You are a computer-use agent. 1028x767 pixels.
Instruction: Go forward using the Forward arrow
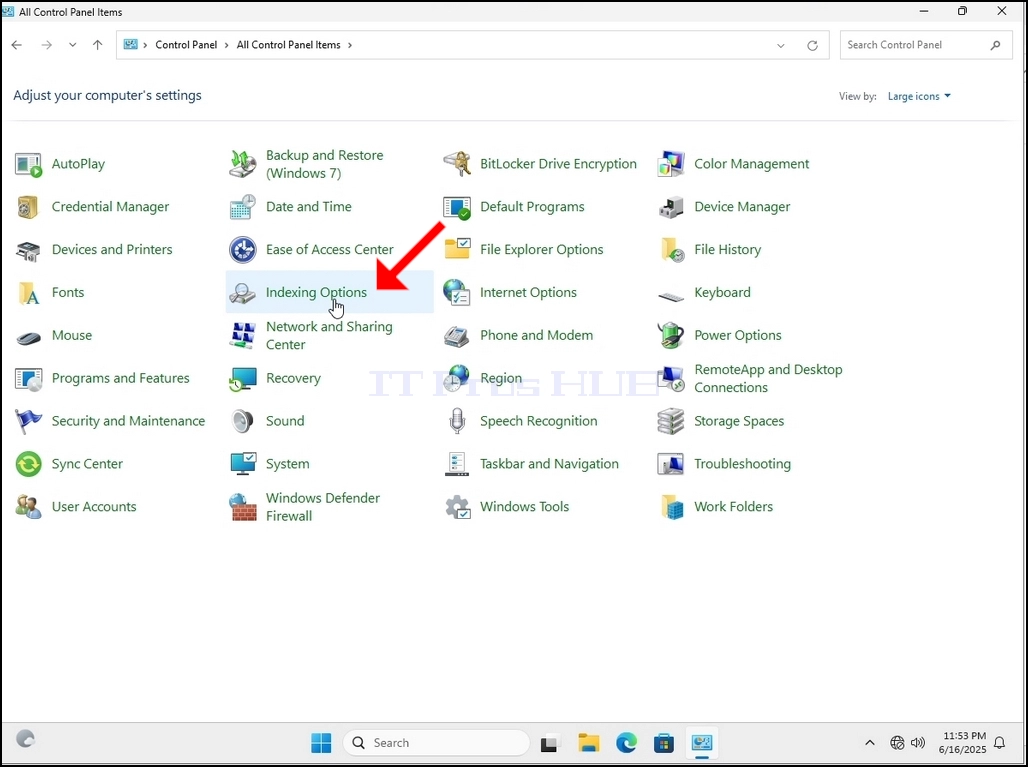point(47,45)
